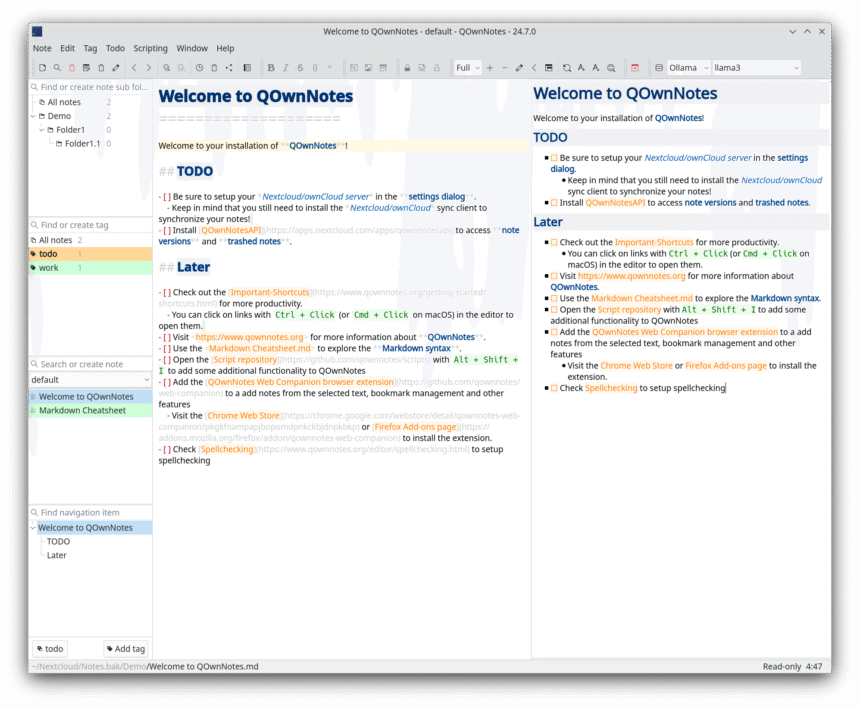The image size is (860, 707).
Task: Check the 'Open the Script repository' preview checkbox
Action: coord(555,310)
